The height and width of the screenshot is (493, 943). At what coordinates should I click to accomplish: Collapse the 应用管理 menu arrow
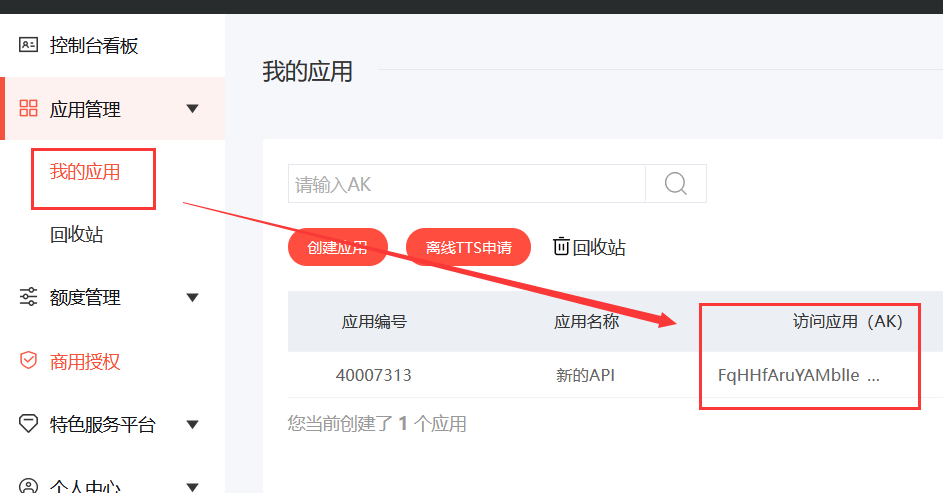click(192, 109)
